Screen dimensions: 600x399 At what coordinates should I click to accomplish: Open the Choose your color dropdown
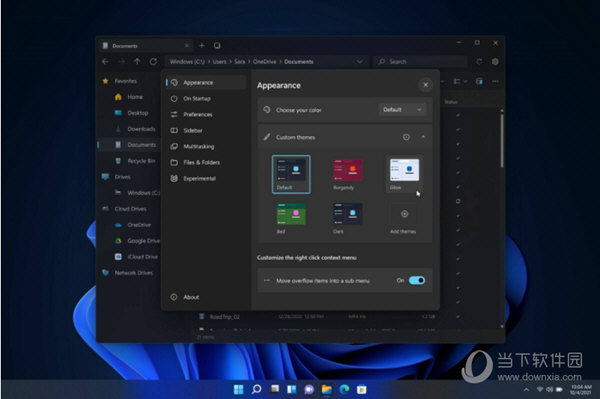pyautogui.click(x=402, y=110)
